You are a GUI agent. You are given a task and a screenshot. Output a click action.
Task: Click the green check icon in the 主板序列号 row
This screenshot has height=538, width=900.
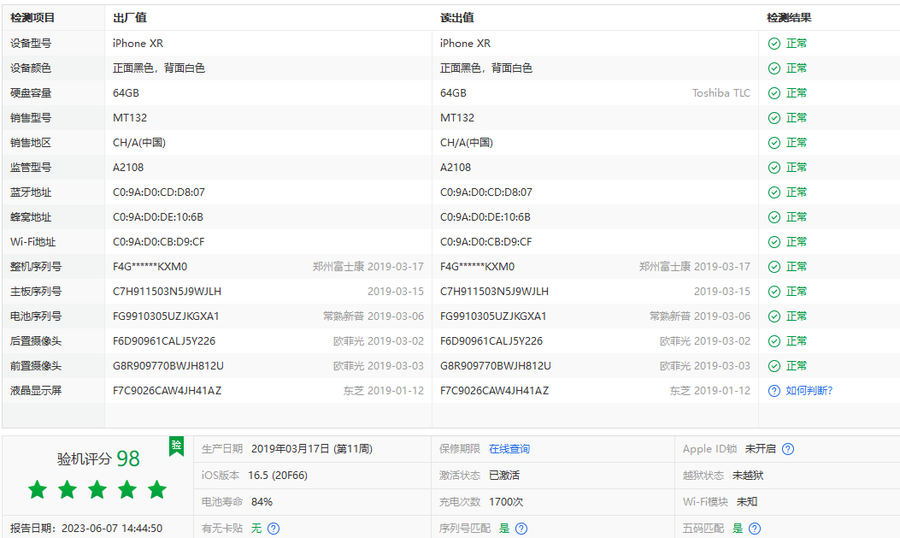point(774,292)
